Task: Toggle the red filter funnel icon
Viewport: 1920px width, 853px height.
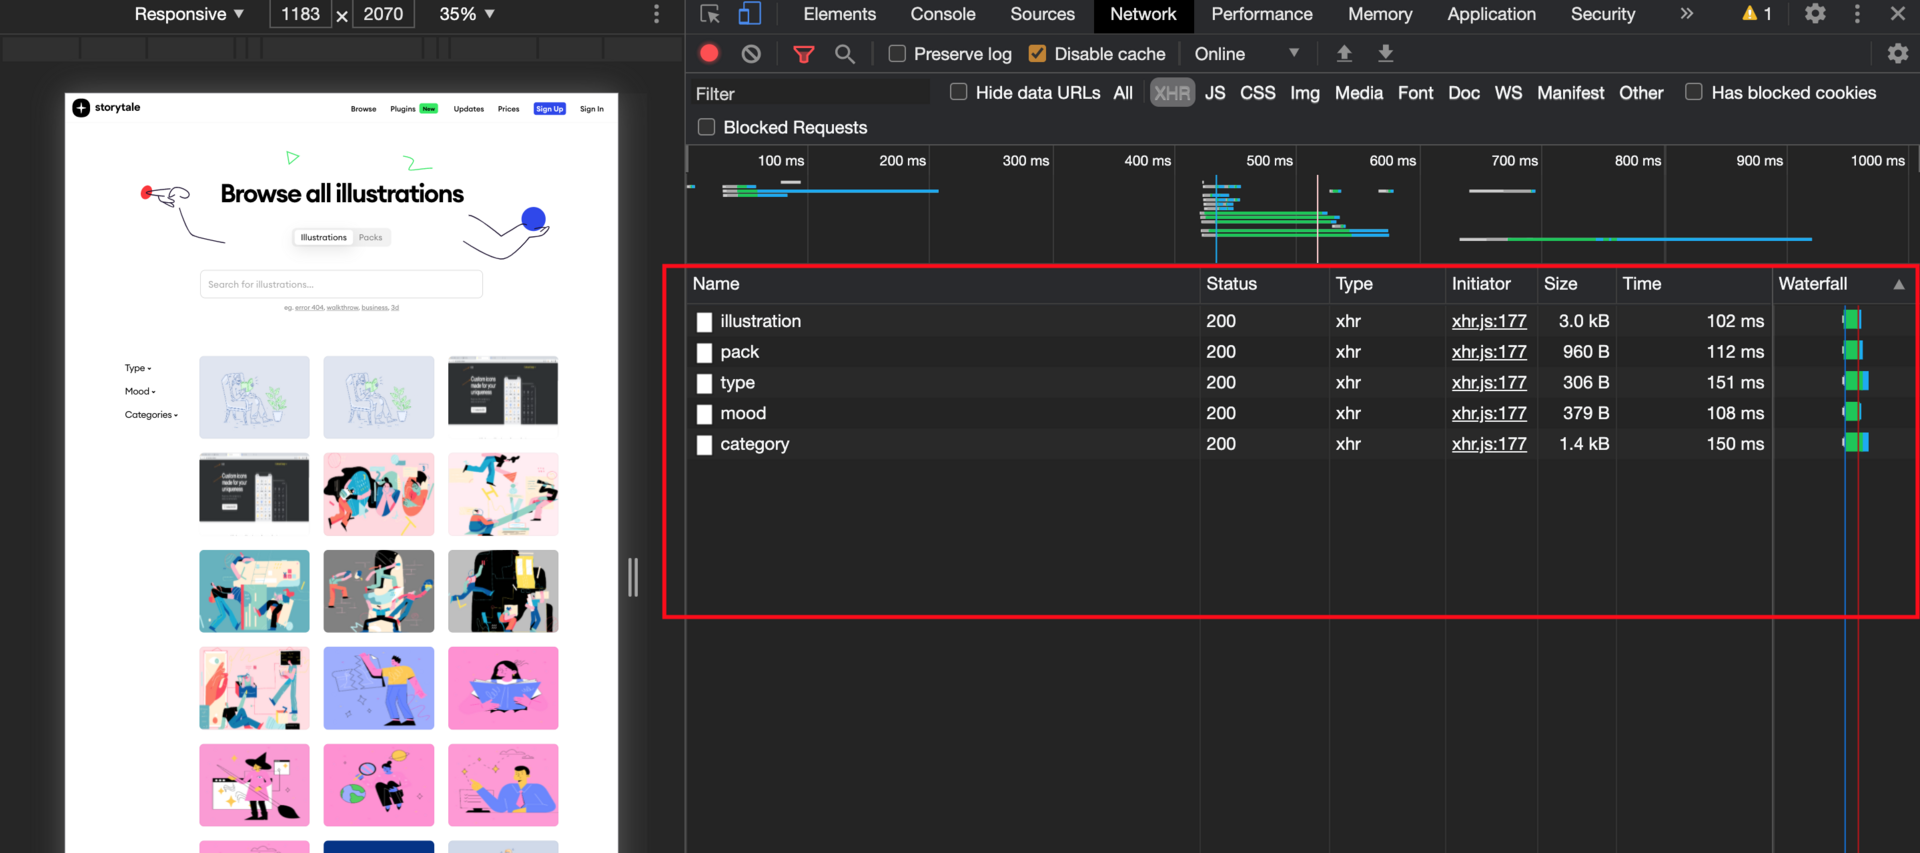Action: tap(803, 54)
